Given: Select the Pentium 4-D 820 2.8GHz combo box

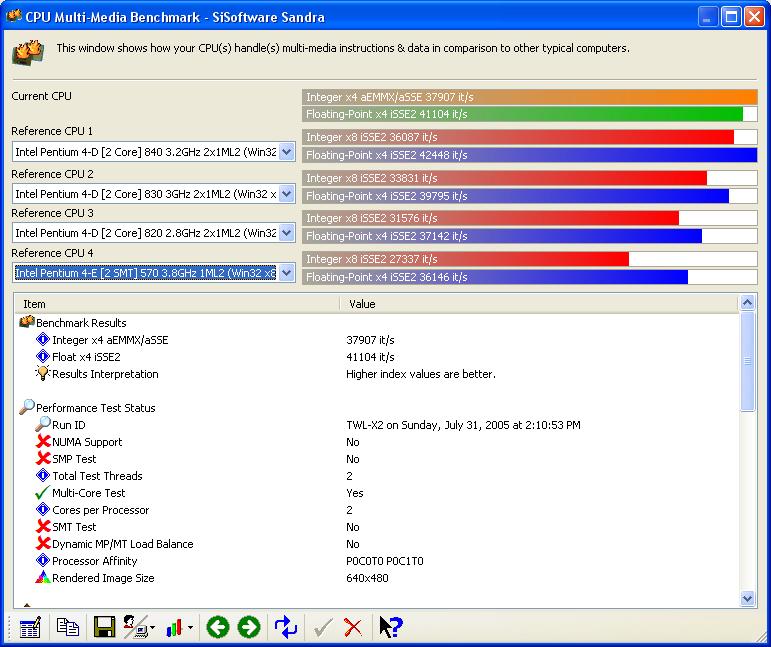Looking at the screenshot, I should 153,233.
